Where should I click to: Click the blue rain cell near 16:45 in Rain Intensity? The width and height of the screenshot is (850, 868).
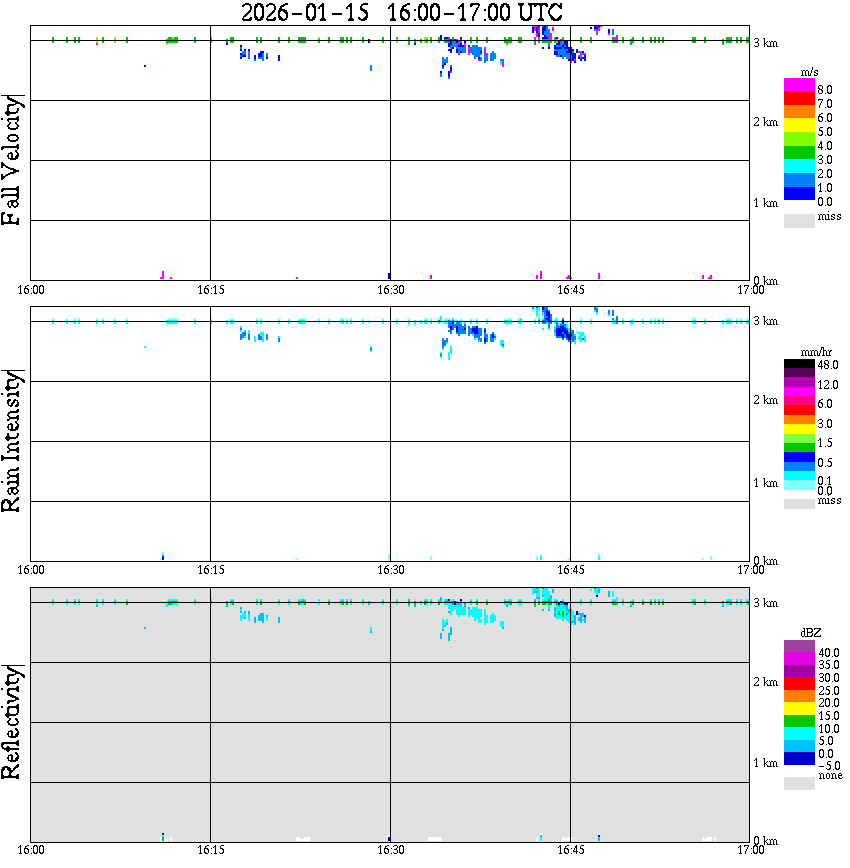coord(564,332)
